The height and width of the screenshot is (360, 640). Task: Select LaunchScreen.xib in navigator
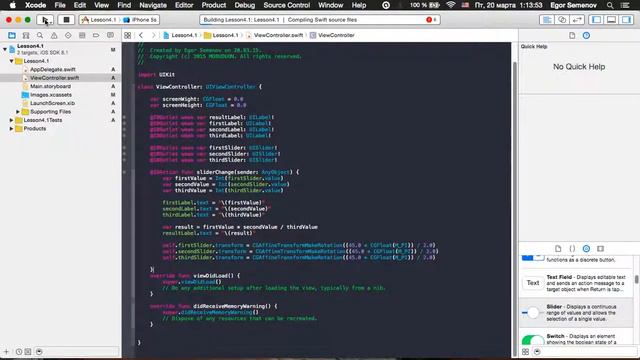click(x=52, y=103)
